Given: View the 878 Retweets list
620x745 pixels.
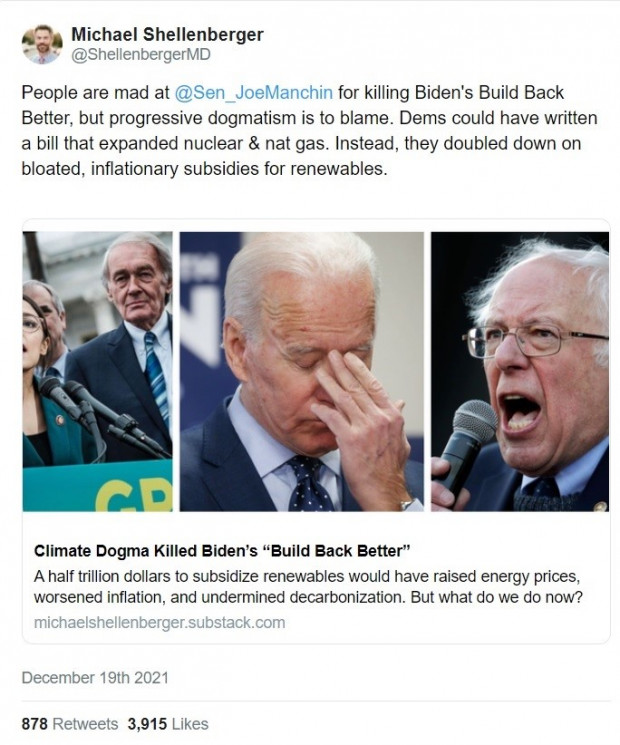Looking at the screenshot, I should tap(70, 724).
